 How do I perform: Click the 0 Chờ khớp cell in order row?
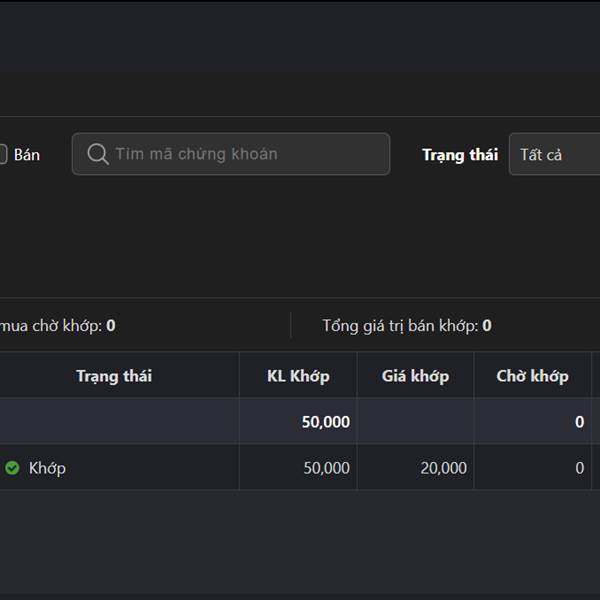coord(579,468)
